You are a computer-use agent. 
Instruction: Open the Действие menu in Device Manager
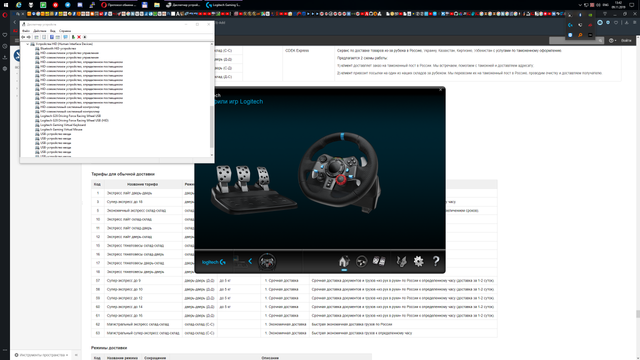click(x=40, y=31)
